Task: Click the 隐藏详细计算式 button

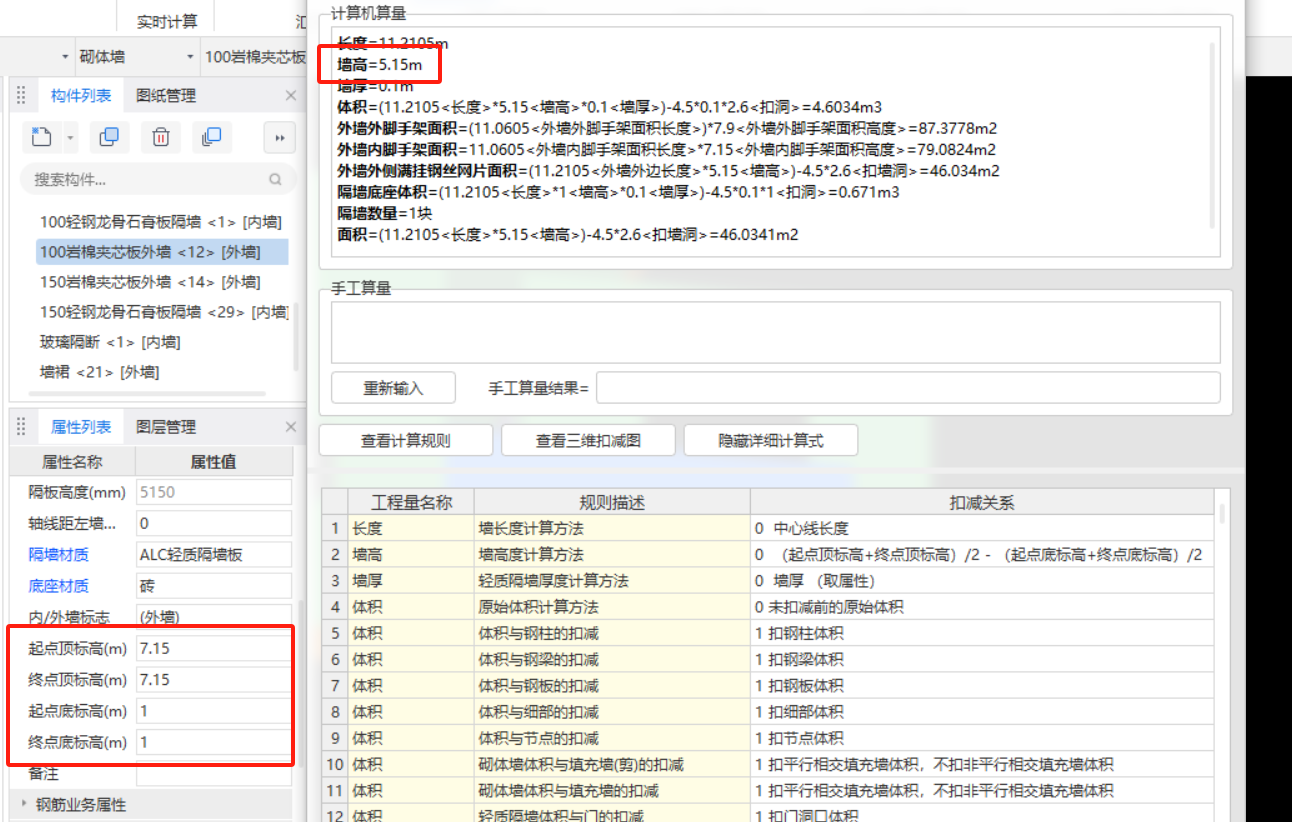Action: pos(770,440)
